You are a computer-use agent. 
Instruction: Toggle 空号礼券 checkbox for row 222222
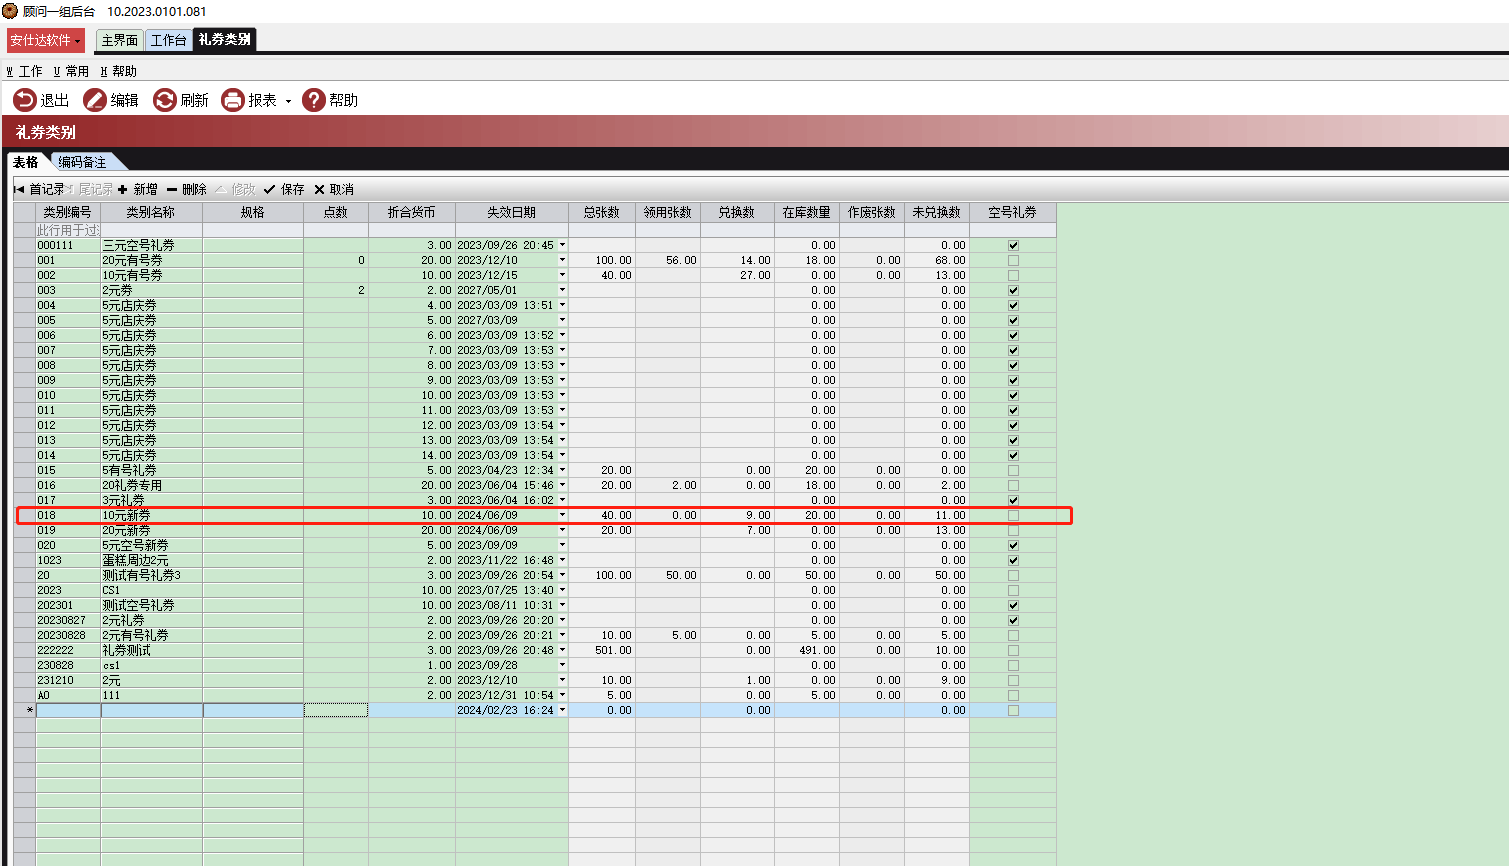(x=1013, y=650)
